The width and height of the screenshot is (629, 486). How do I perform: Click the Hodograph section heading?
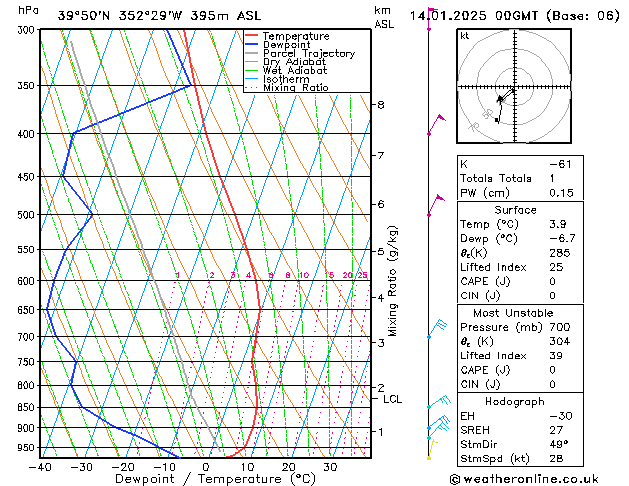(x=515, y=402)
